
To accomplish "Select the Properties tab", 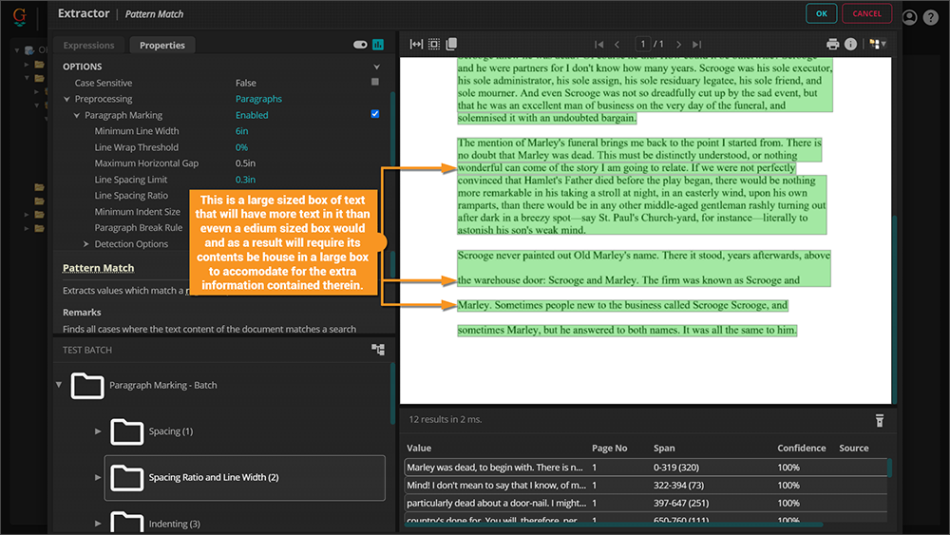I will click(x=162, y=45).
